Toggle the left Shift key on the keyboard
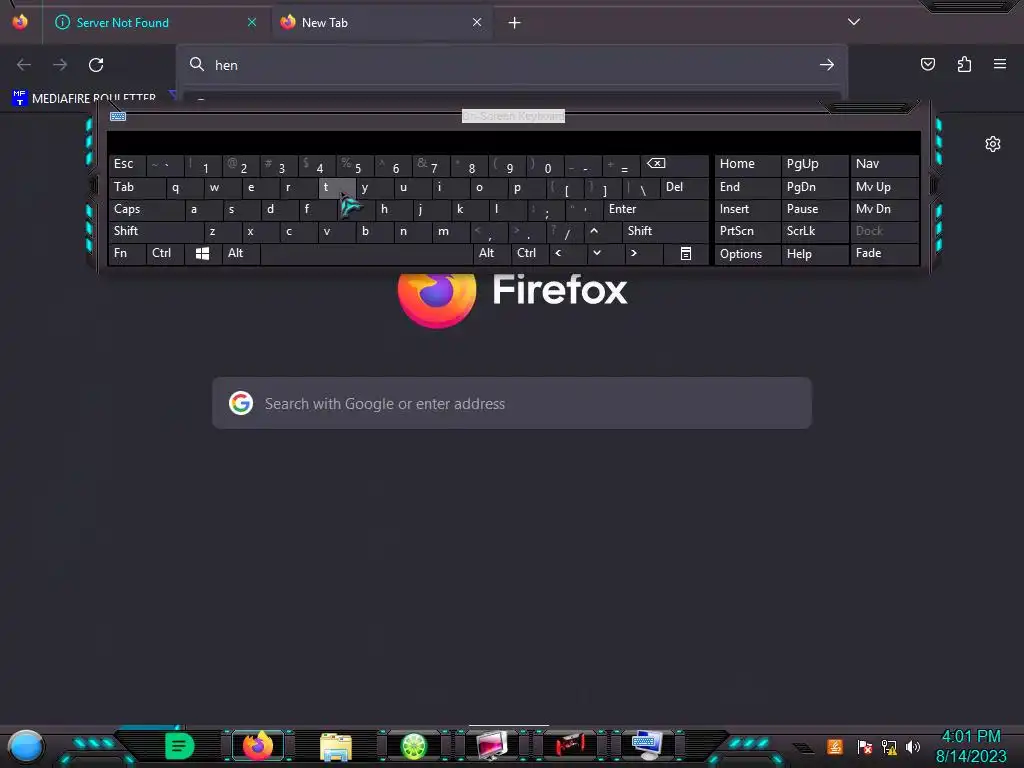This screenshot has width=1024, height=768. (x=156, y=231)
